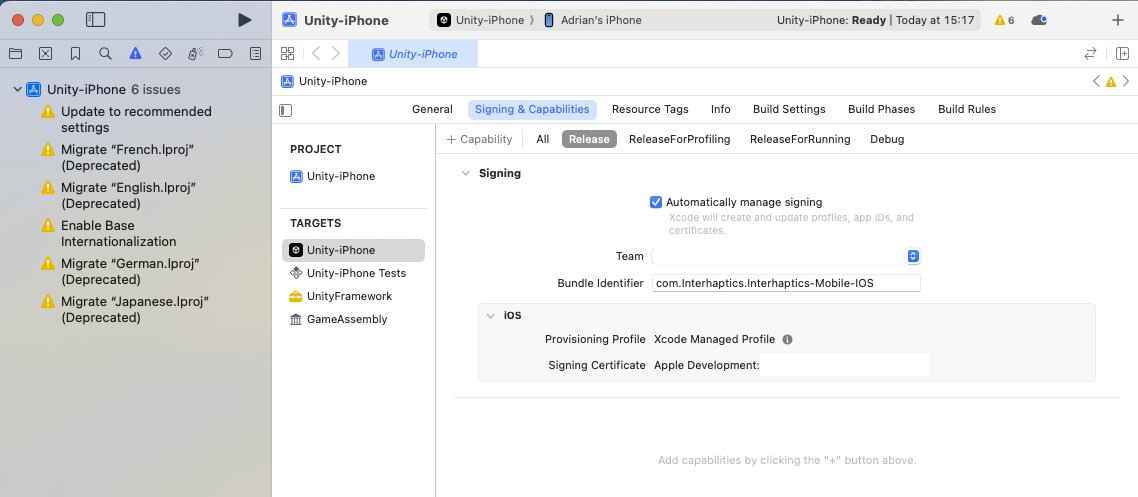Click the Provisioning Profile info icon
This screenshot has height=497, width=1138.
pos(787,340)
